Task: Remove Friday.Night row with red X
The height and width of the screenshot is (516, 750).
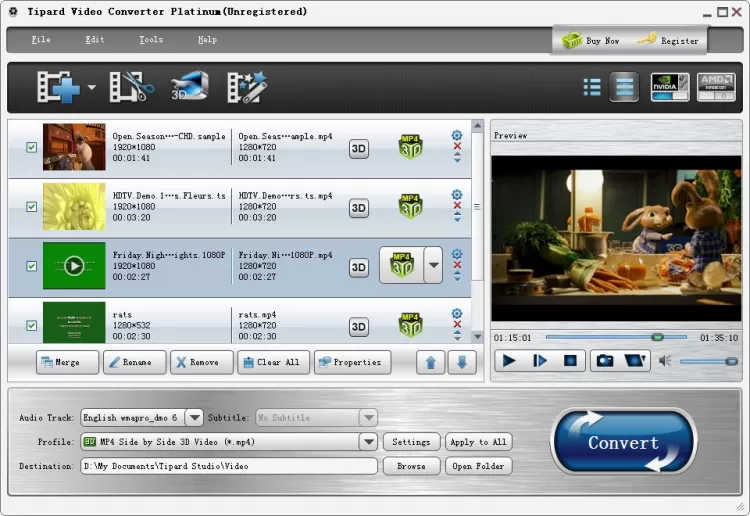Action: click(457, 265)
